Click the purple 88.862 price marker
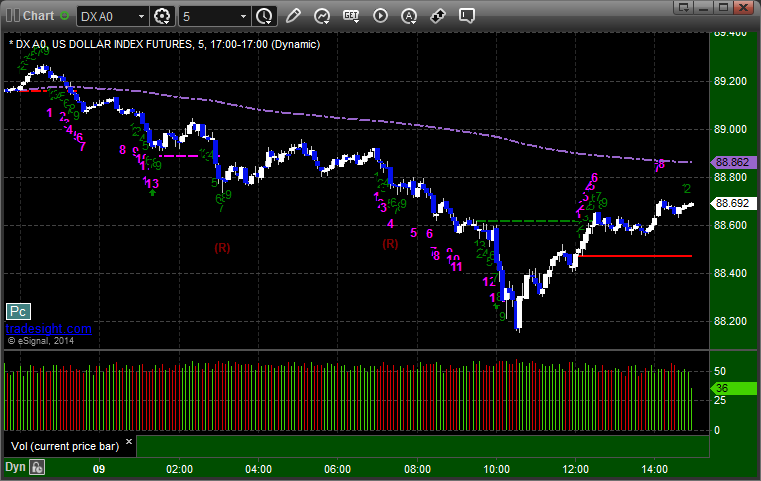The width and height of the screenshot is (761, 481). point(732,163)
